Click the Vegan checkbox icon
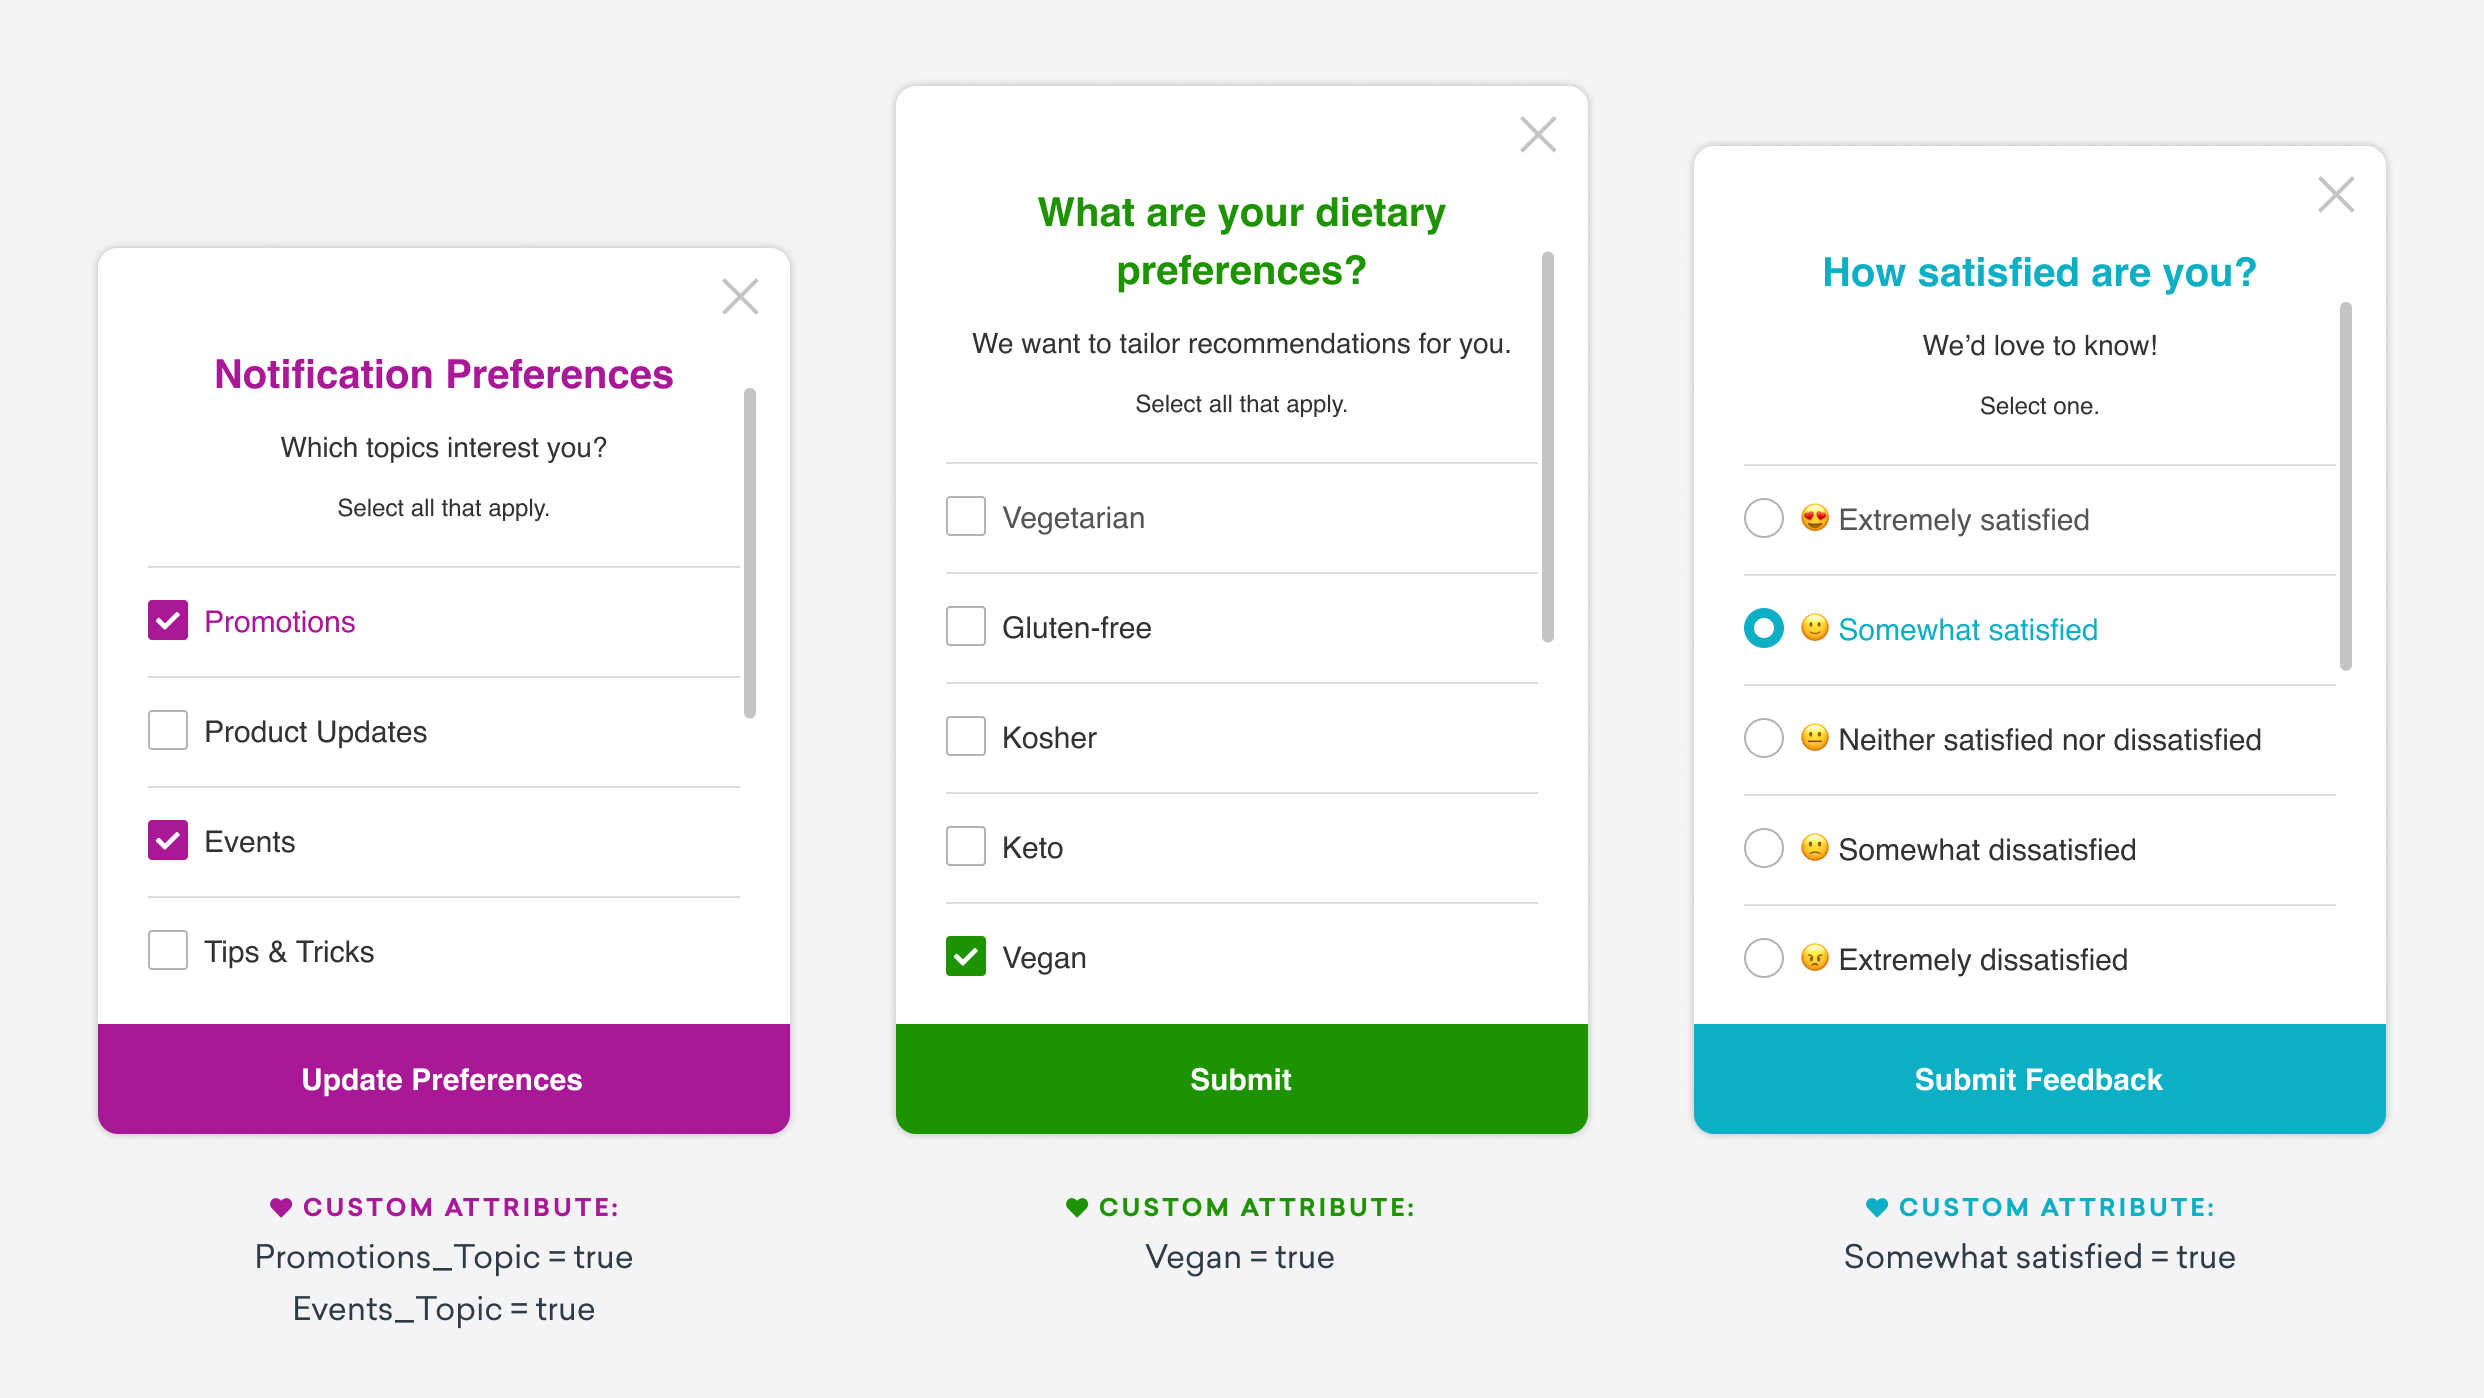The image size is (2484, 1398). pyautogui.click(x=964, y=954)
